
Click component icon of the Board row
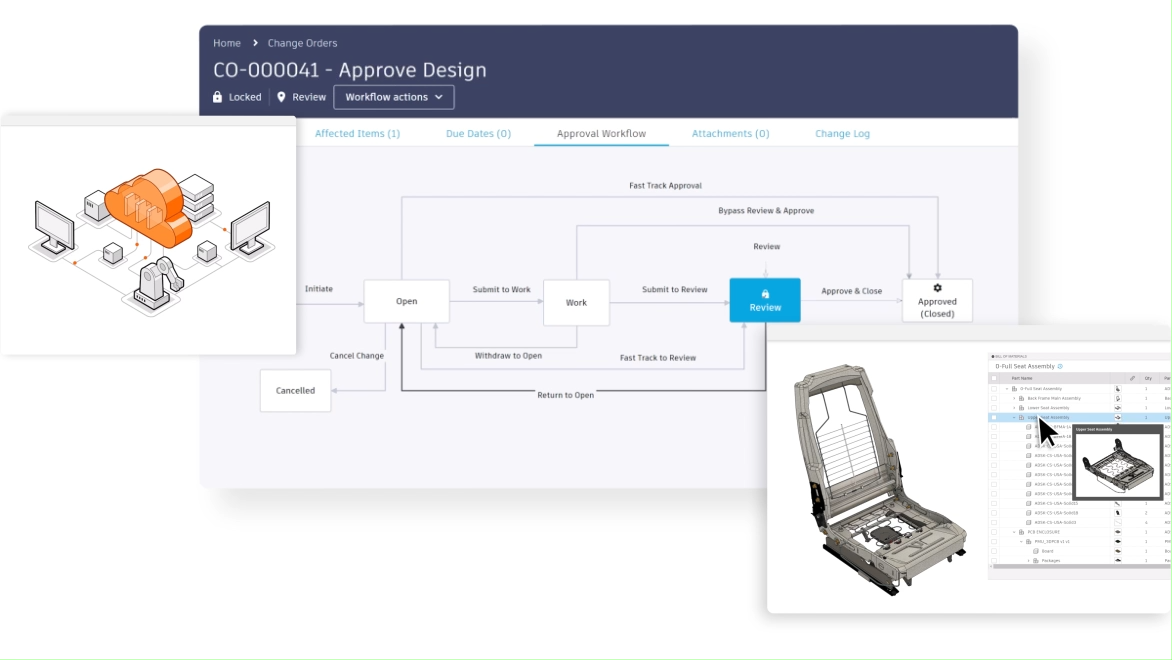[x=1036, y=551]
